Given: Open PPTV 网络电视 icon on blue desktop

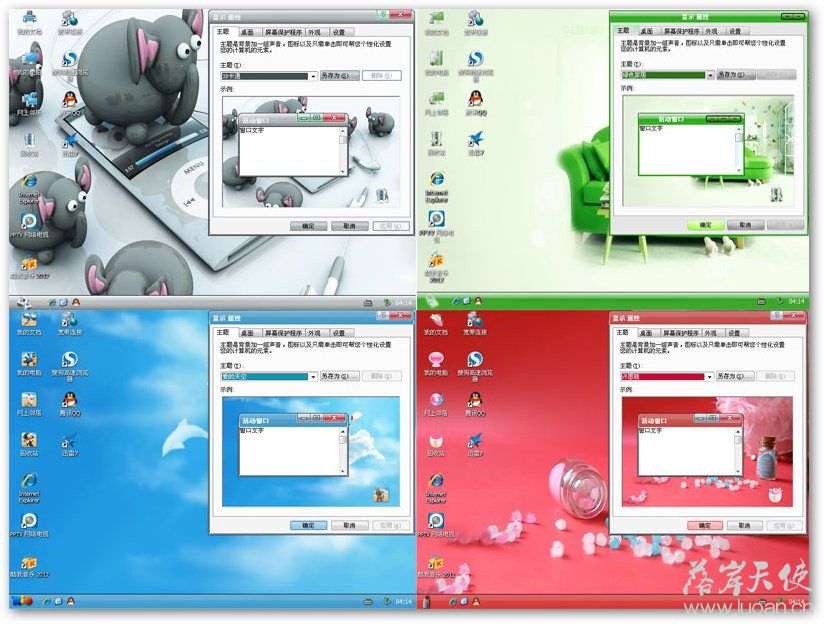Looking at the screenshot, I should [29, 520].
